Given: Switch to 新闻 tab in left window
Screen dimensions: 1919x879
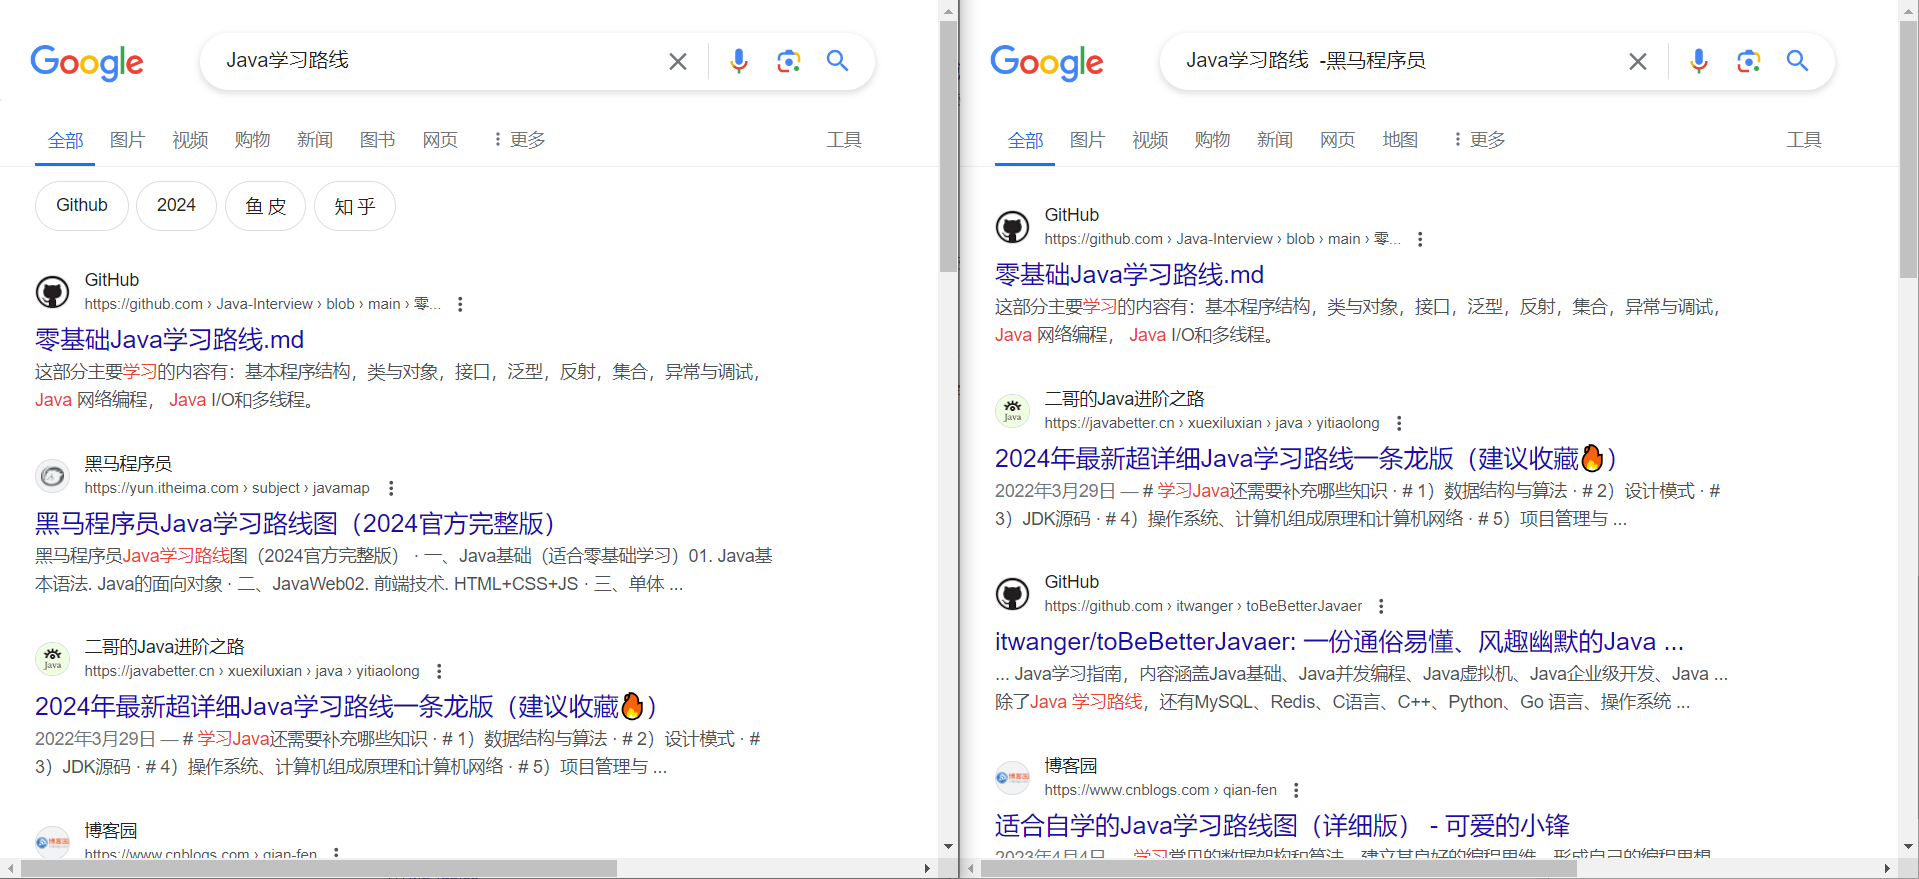Looking at the screenshot, I should coord(315,140).
